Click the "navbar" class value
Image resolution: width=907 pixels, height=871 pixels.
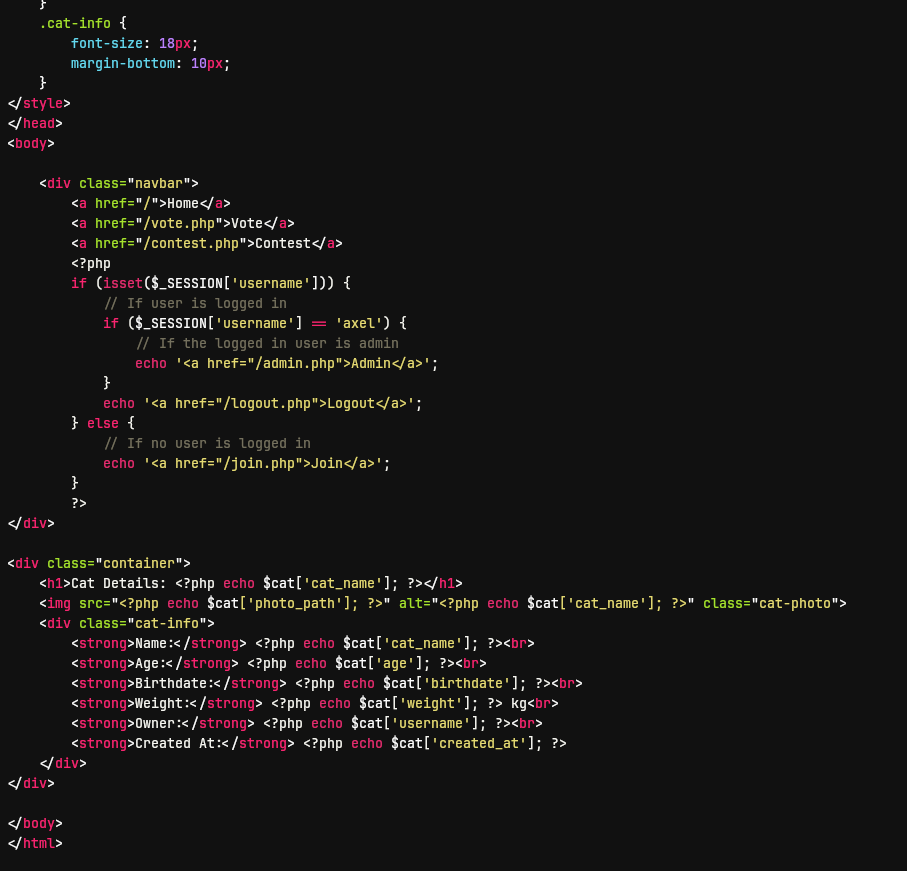point(158,183)
